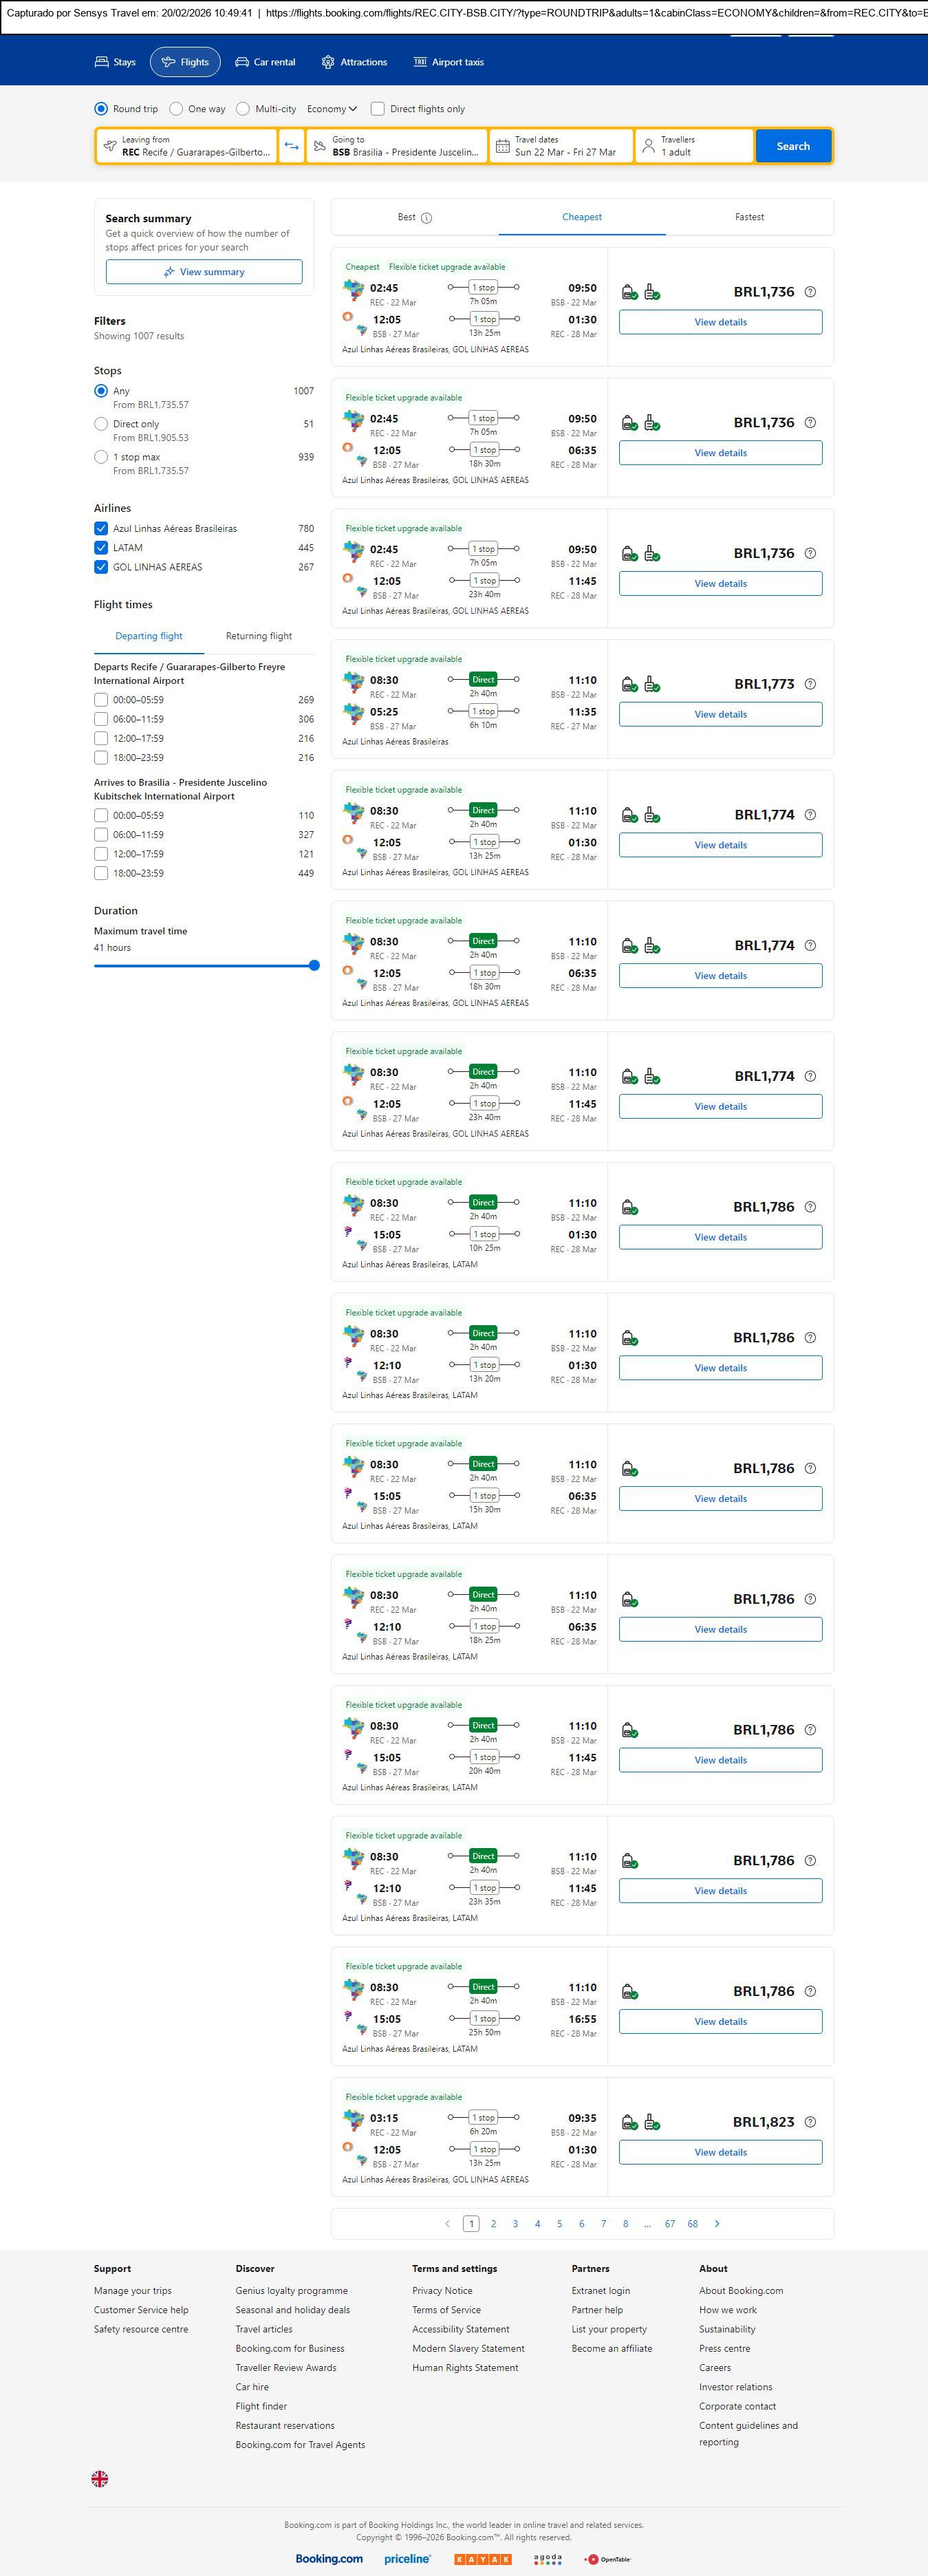Open Attractions from the top navigation
Viewport: 928px width, 2576px height.
tap(354, 62)
